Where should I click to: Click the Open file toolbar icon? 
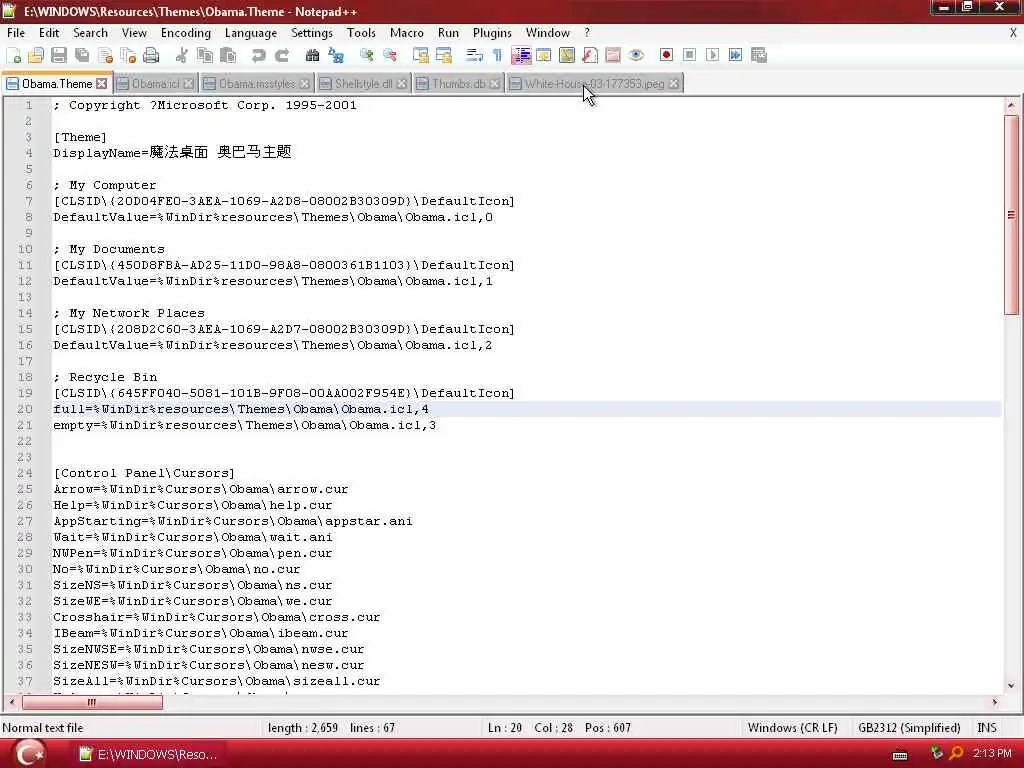pyautogui.click(x=36, y=56)
